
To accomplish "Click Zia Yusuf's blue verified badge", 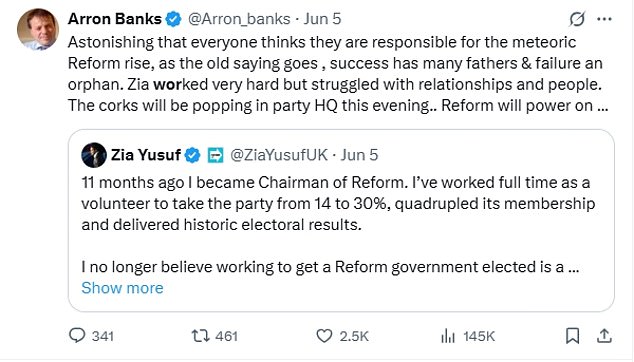I will (x=192, y=155).
